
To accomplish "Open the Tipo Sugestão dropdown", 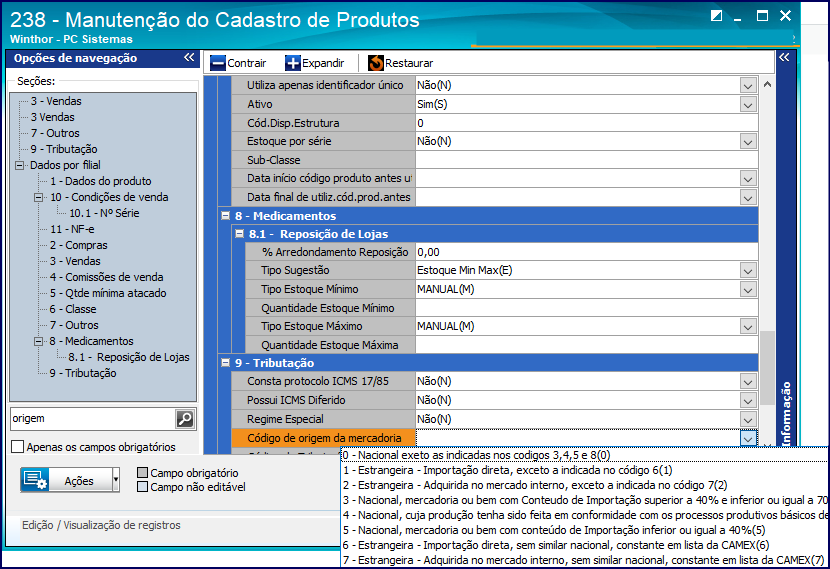I will click(x=747, y=271).
